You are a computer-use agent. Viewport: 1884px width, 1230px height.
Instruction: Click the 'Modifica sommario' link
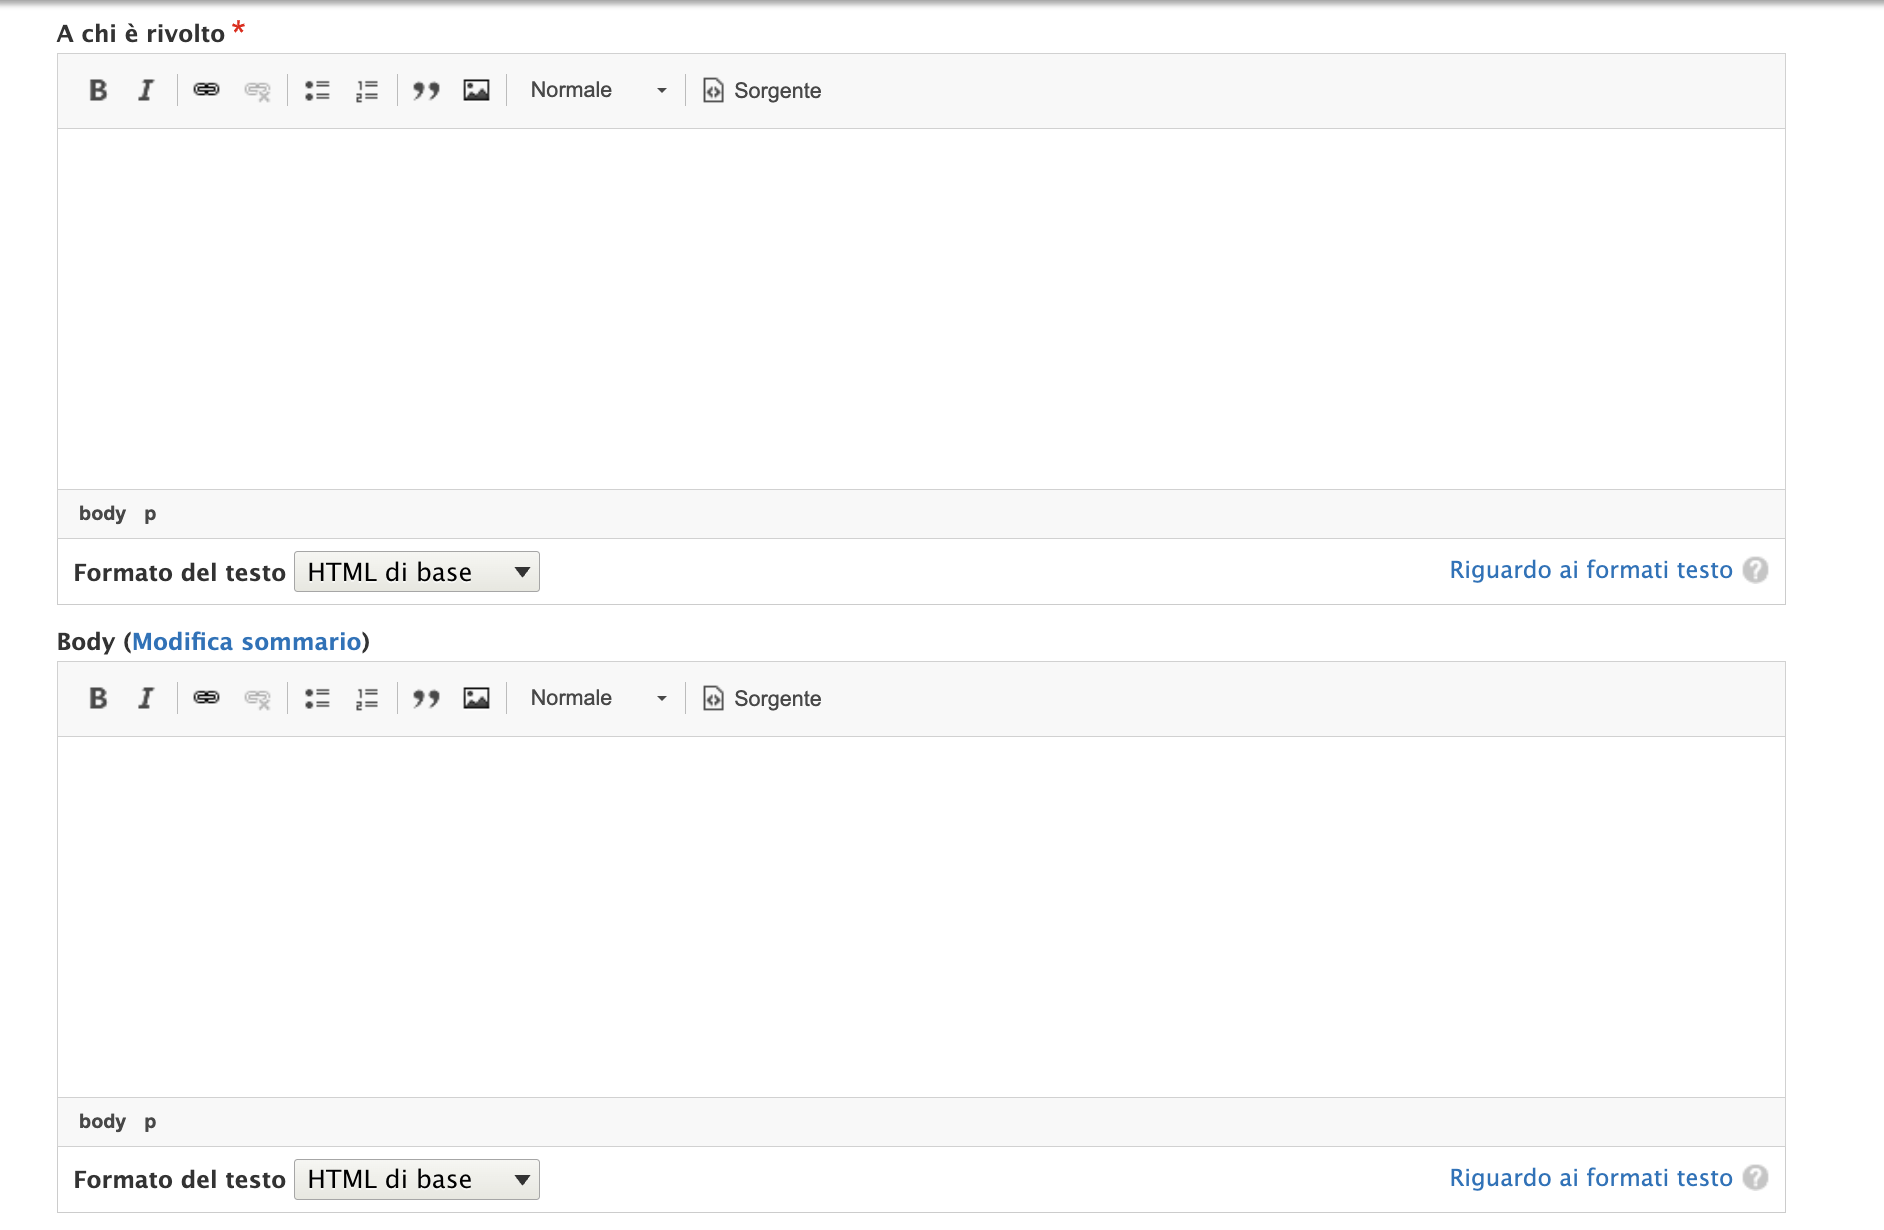pyautogui.click(x=246, y=642)
